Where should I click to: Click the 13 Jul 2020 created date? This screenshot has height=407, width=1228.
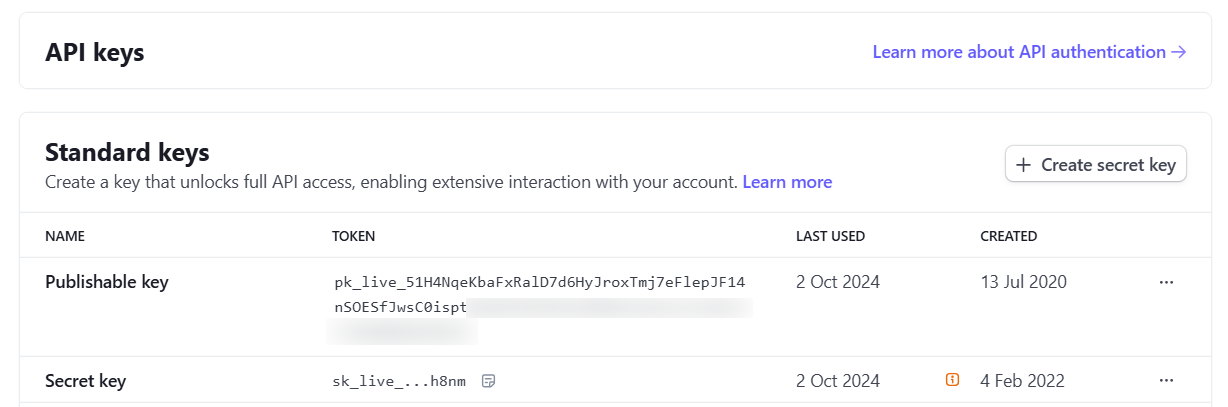click(1023, 282)
